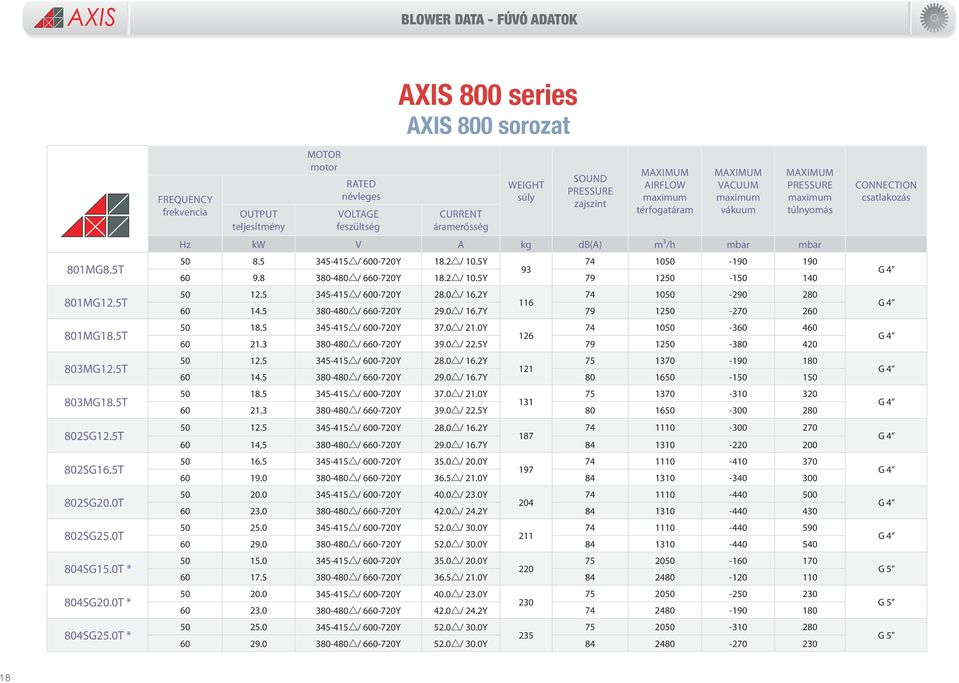Viewport: 959px width, 683px height.
Task: Click the page number 18
Action: (x=6, y=677)
